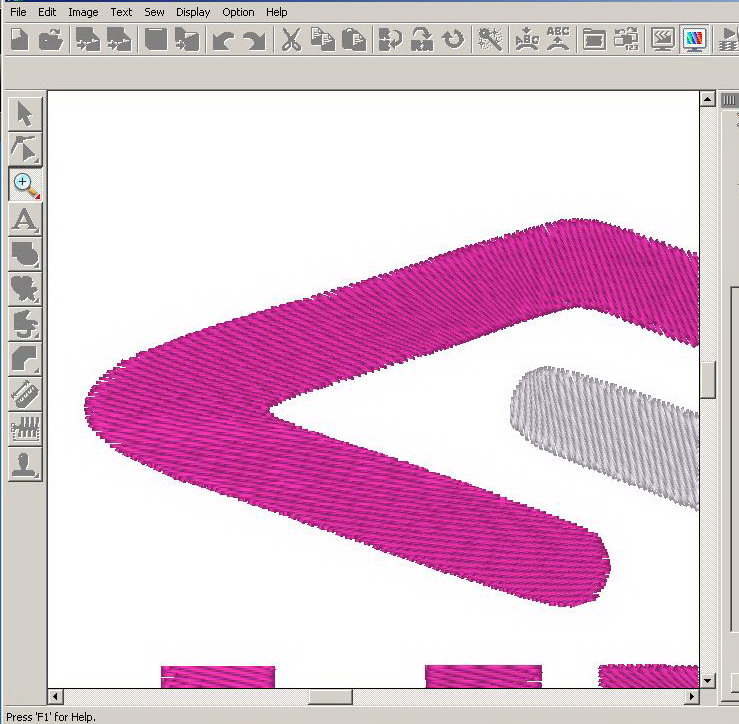Click vertical scrollbar up arrow
This screenshot has height=724, width=739.
point(708,100)
